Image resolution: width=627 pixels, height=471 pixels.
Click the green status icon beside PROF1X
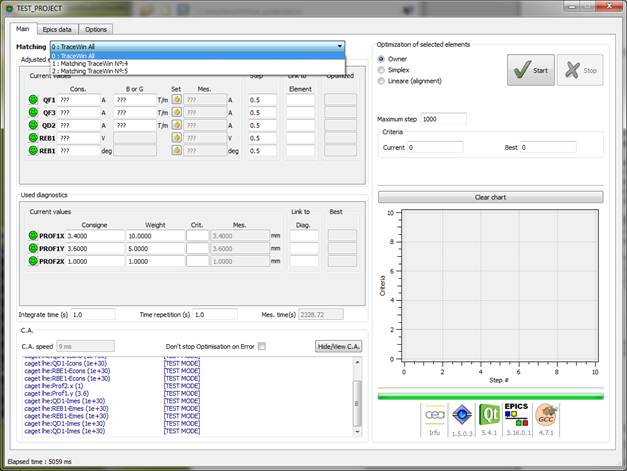coord(33,236)
